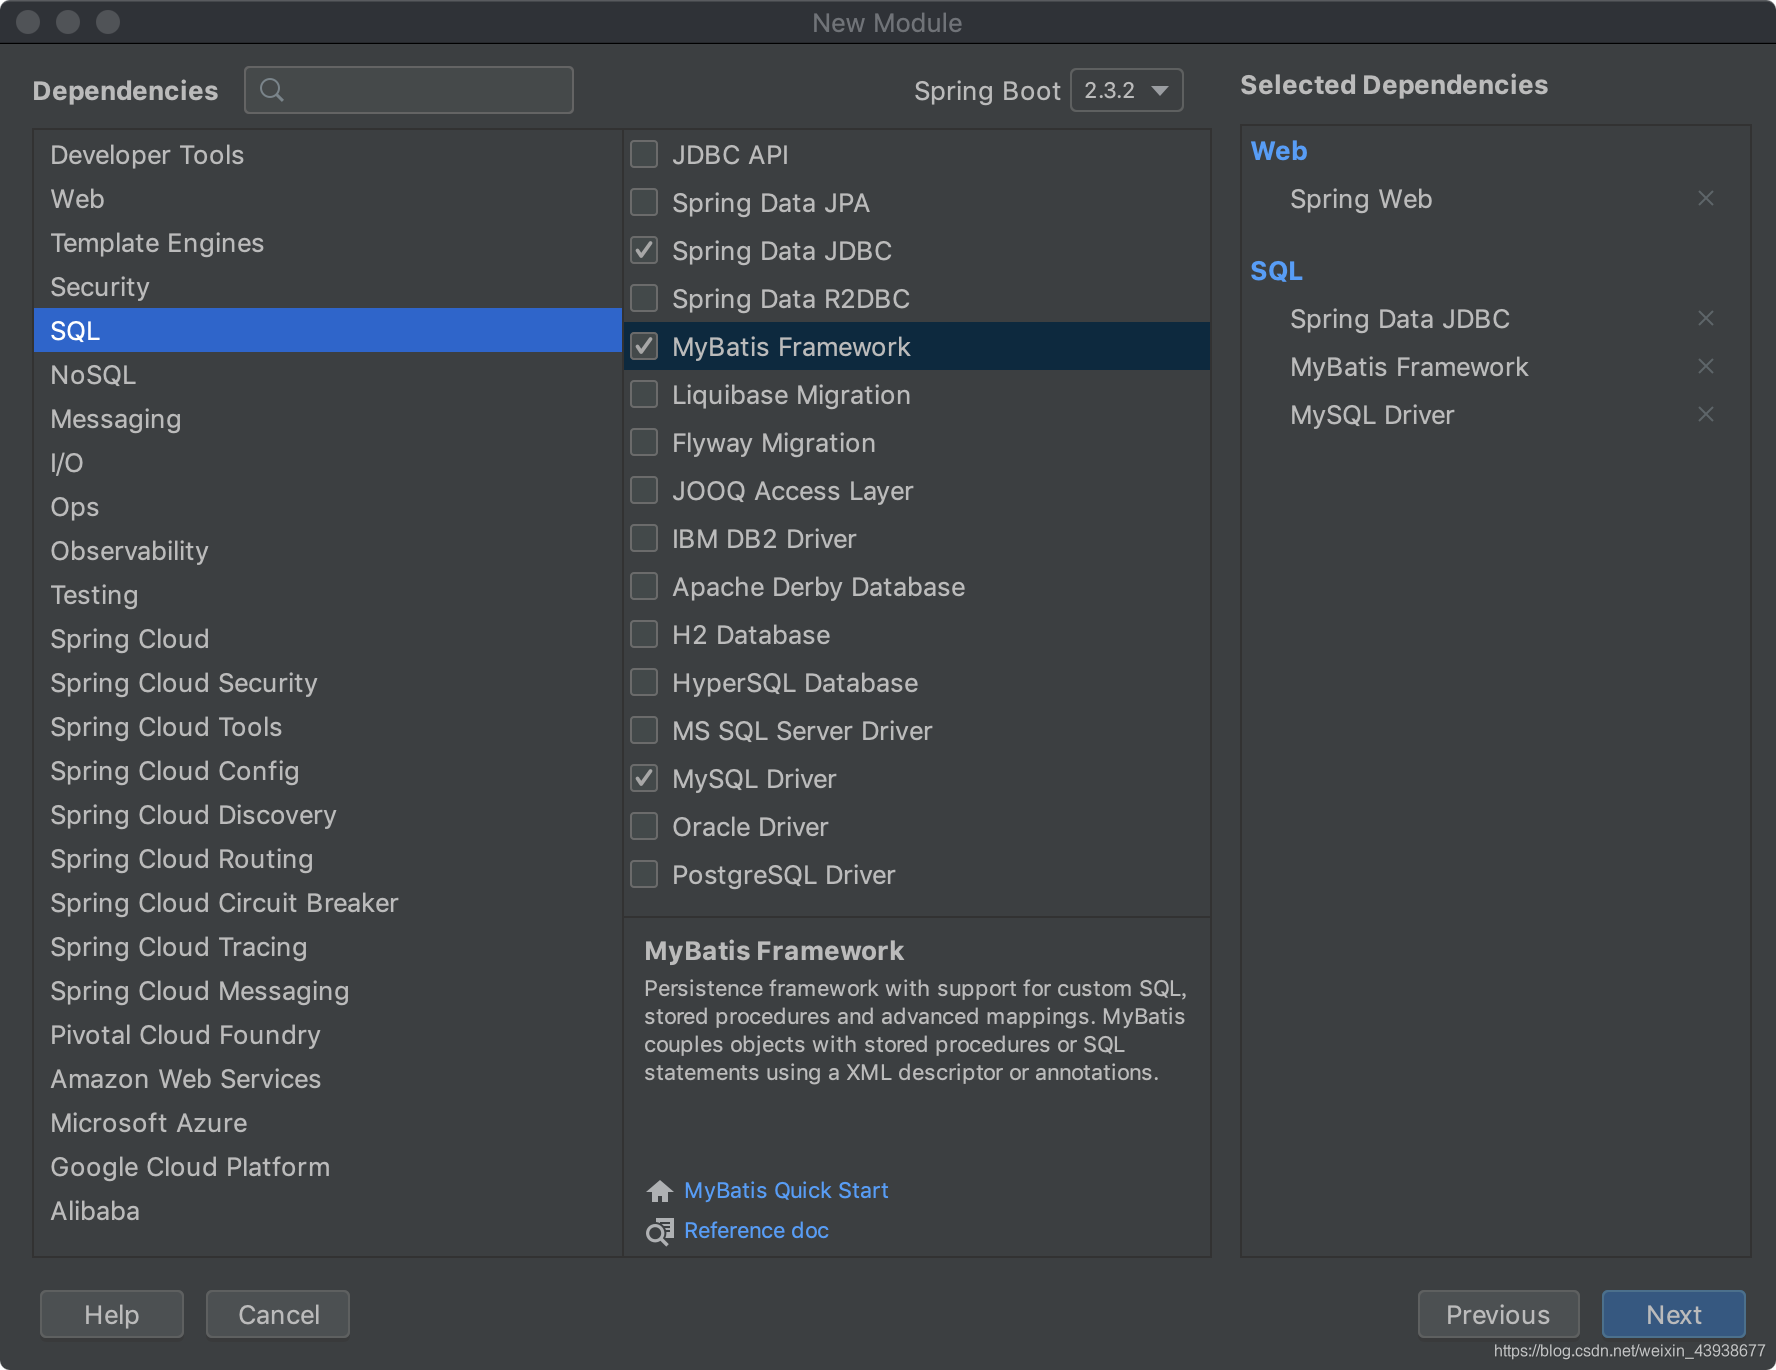This screenshot has height=1370, width=1776.
Task: Check the JDBC API checkbox
Action: 644,154
